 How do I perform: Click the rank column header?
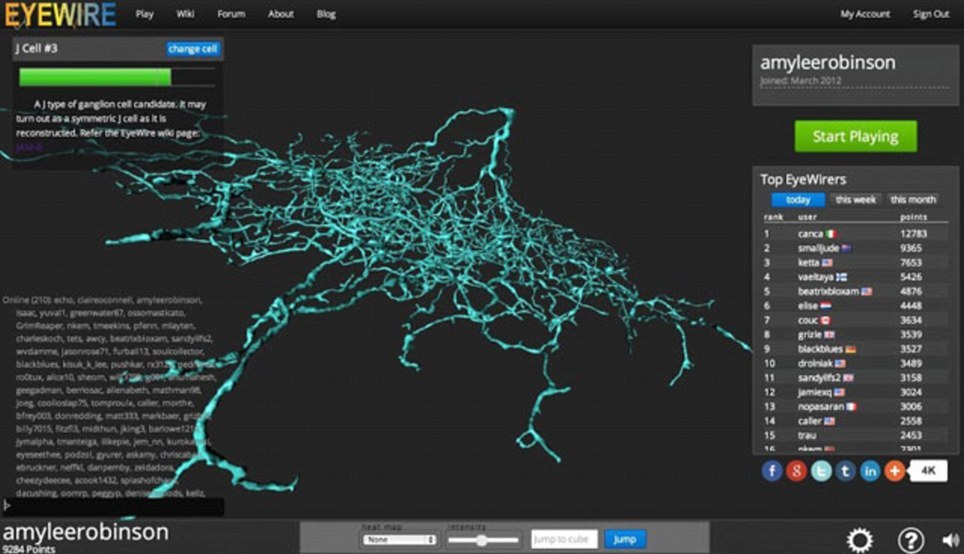(x=773, y=217)
